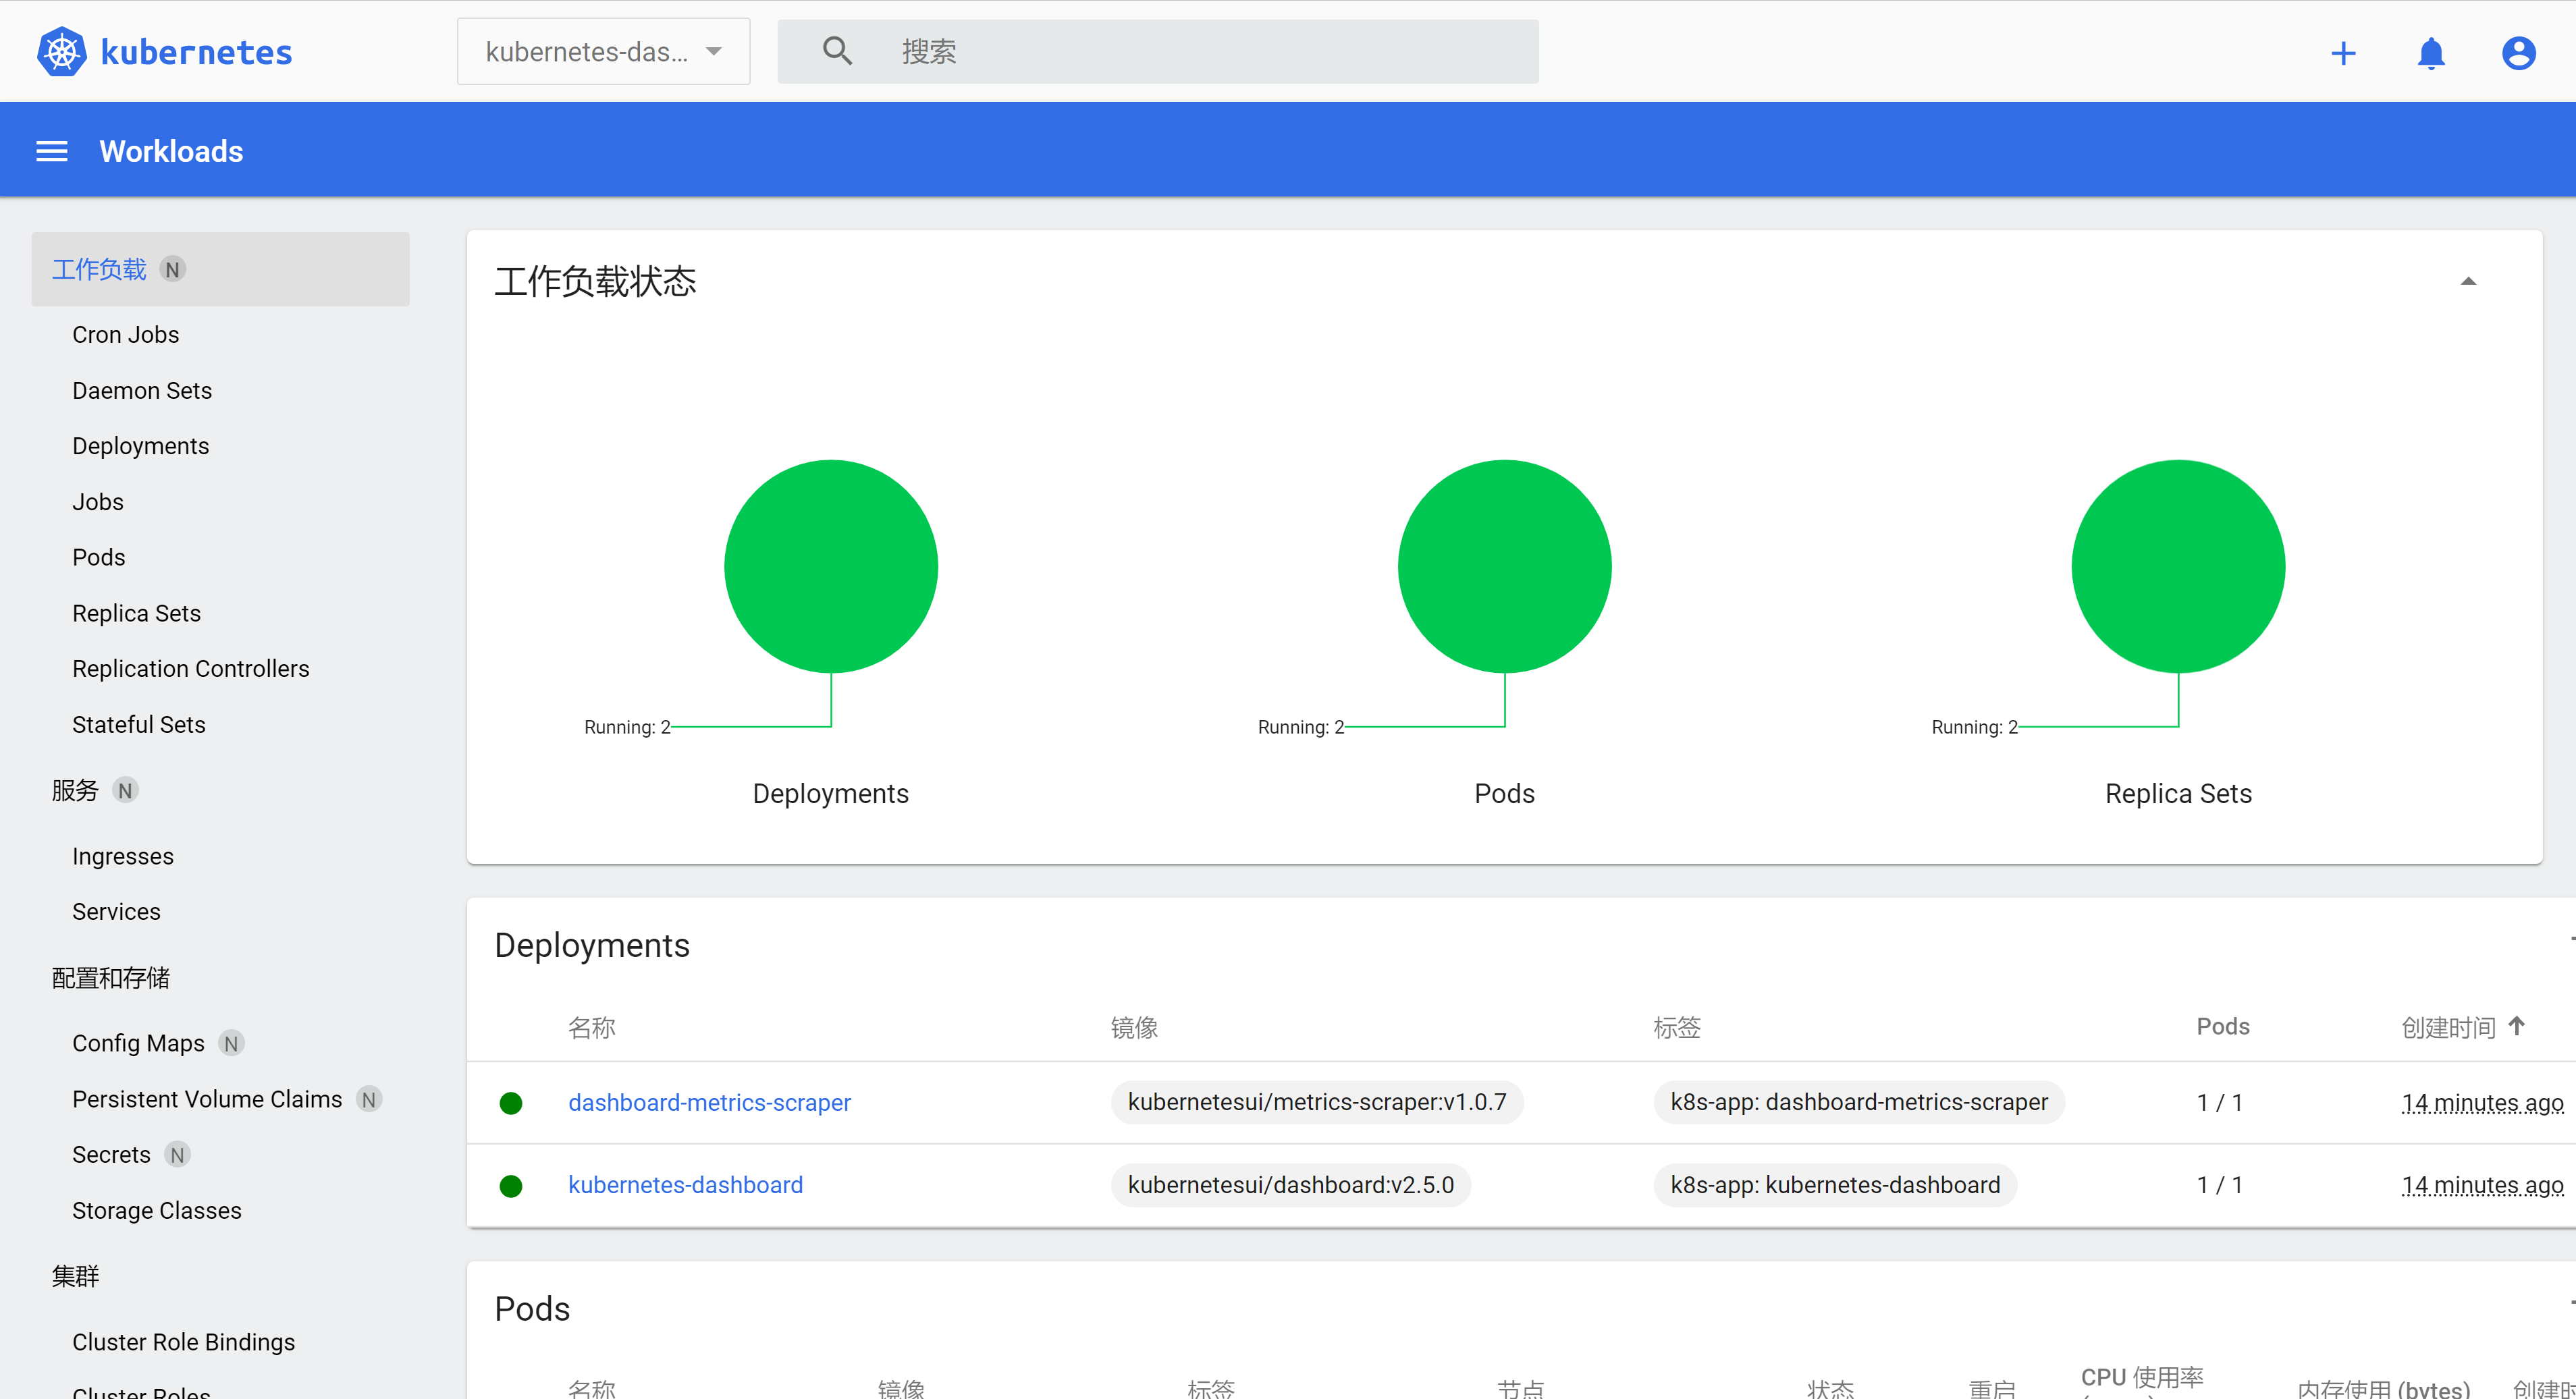Click the plus icon to create a resource
The width and height of the screenshot is (2576, 1399).
[2343, 53]
